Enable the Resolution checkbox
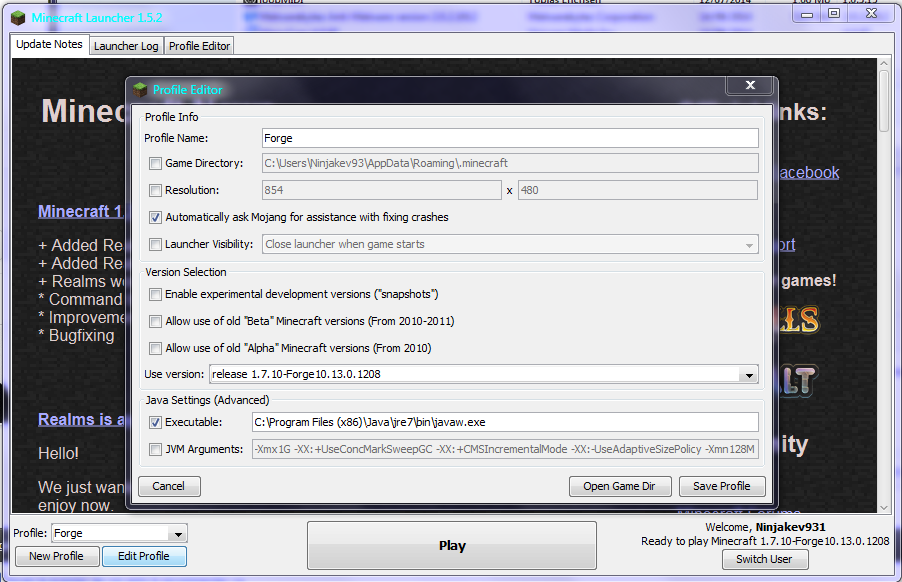Viewport: 902px width, 582px height. (x=155, y=190)
